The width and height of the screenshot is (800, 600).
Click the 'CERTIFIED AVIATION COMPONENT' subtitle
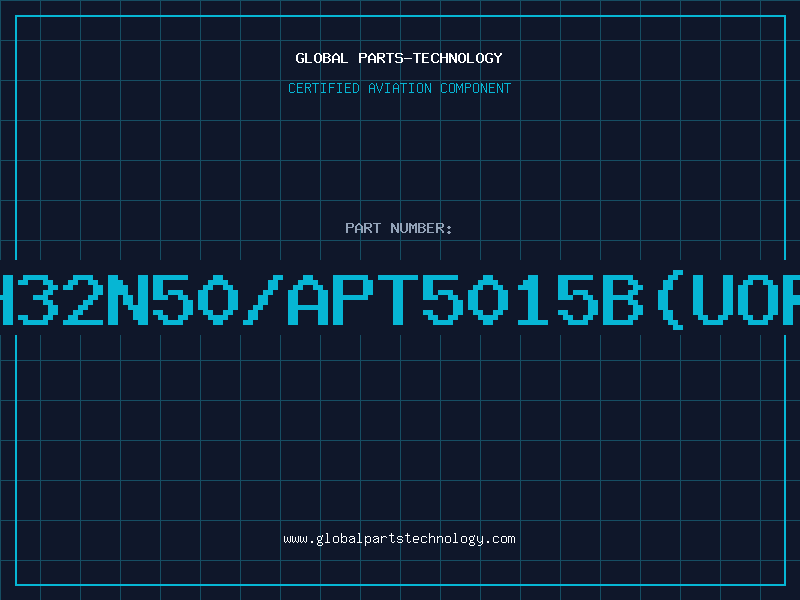(x=399, y=88)
